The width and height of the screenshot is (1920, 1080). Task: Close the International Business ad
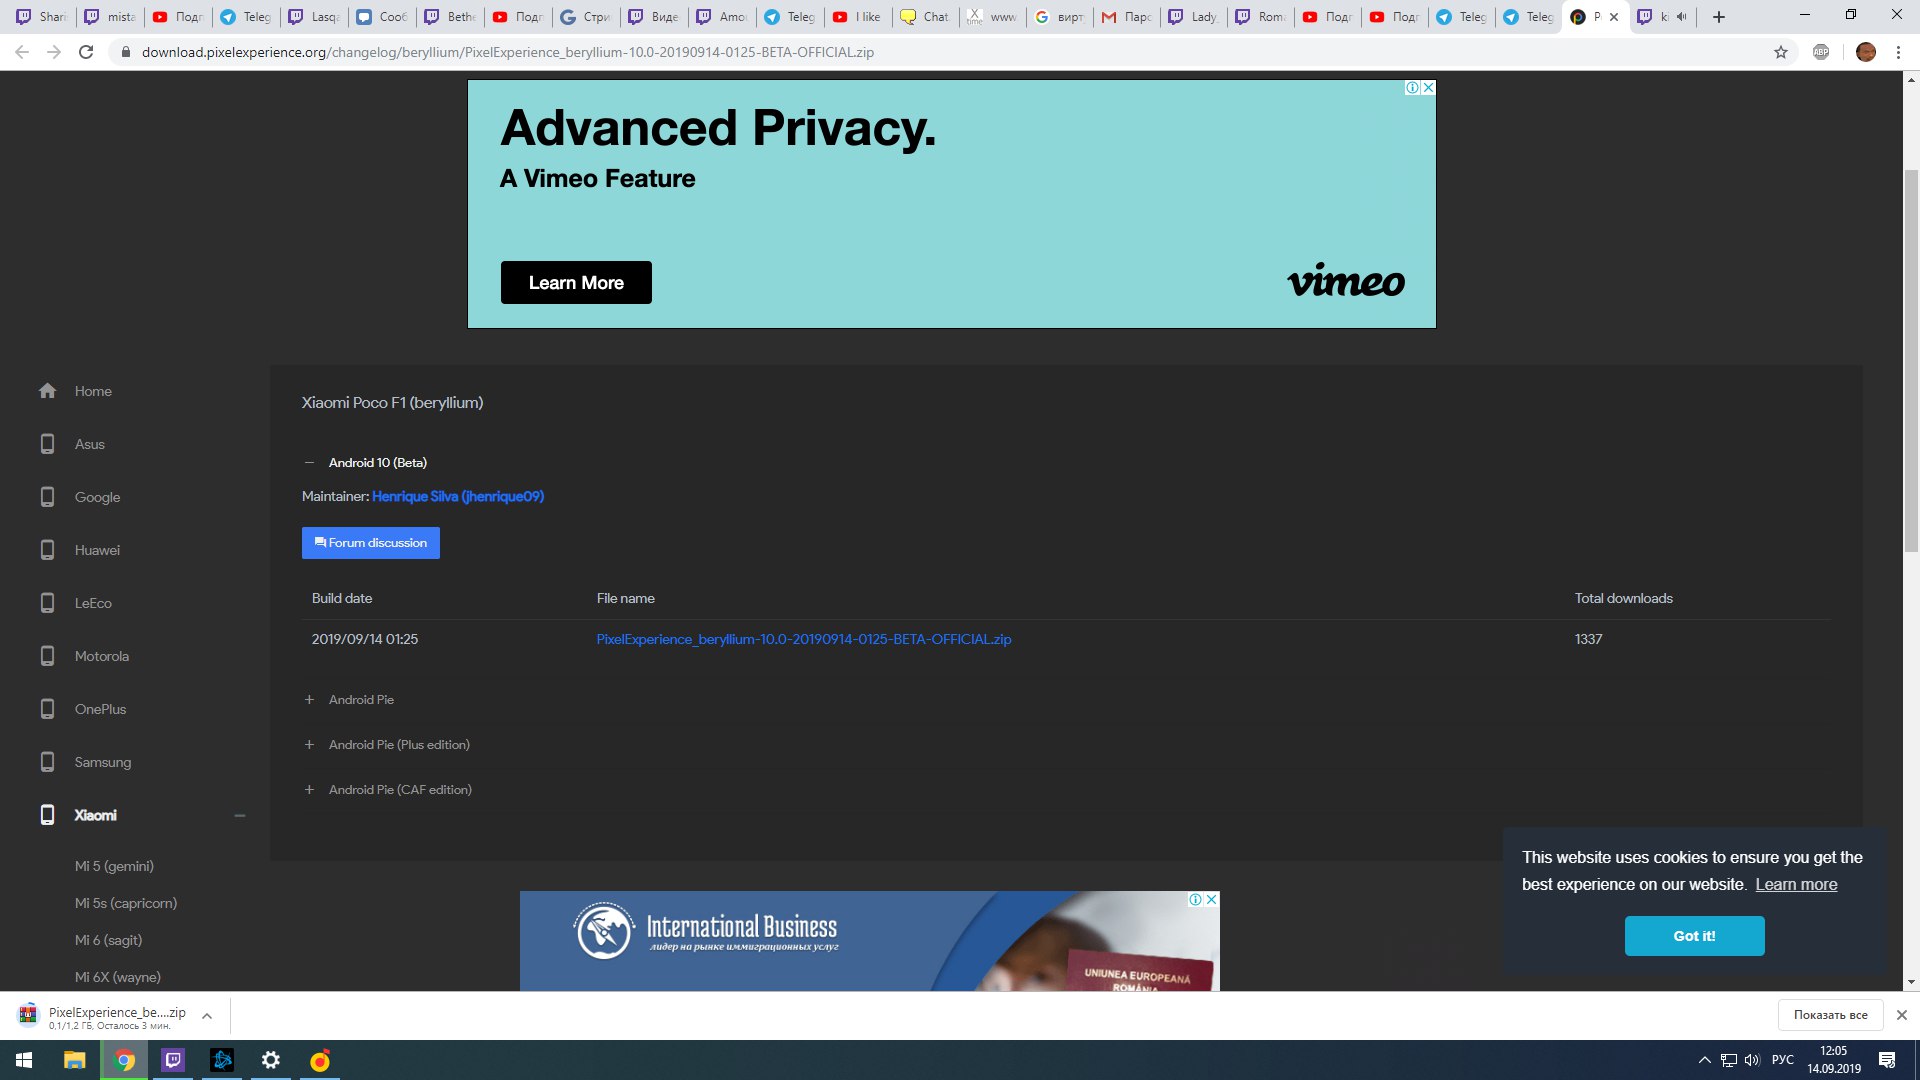tap(1211, 899)
